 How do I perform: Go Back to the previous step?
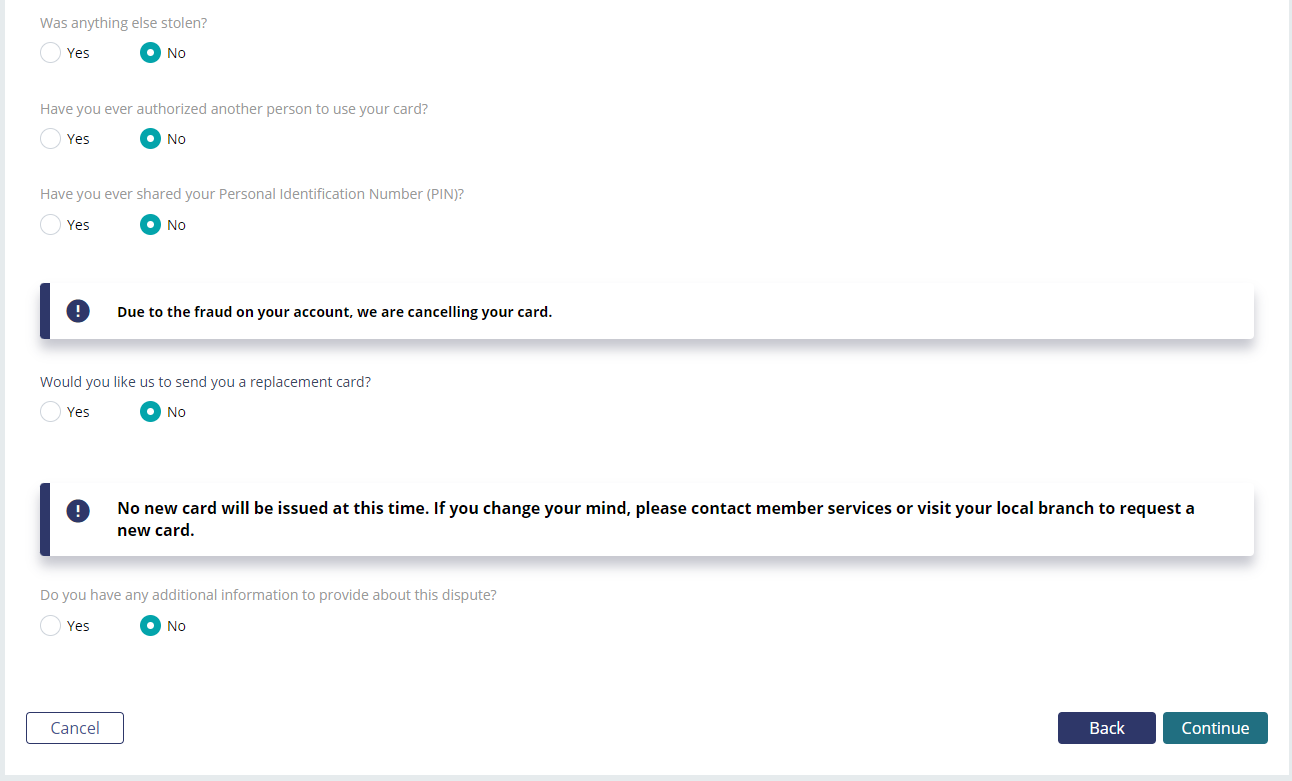click(x=1107, y=728)
